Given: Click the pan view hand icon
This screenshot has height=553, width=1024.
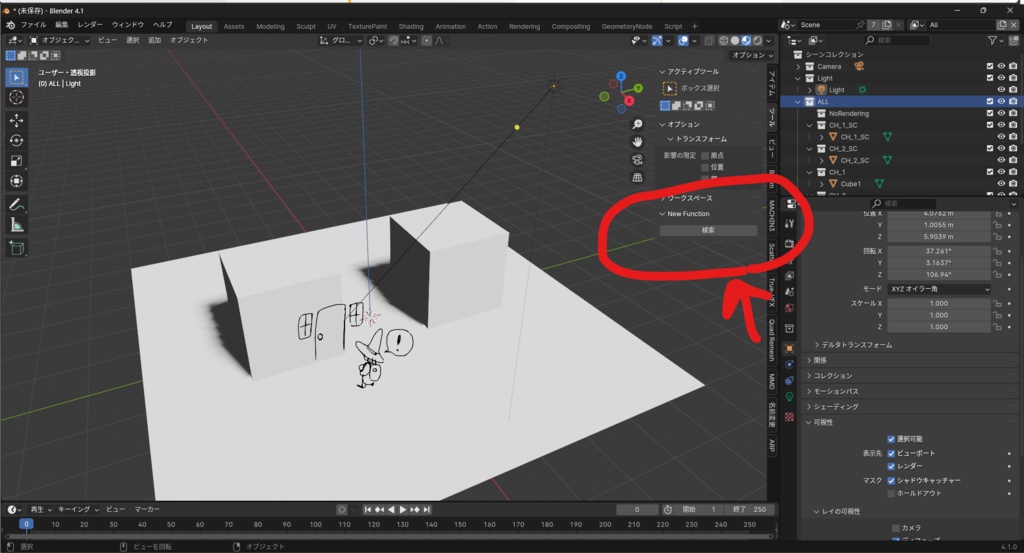Looking at the screenshot, I should pyautogui.click(x=637, y=142).
